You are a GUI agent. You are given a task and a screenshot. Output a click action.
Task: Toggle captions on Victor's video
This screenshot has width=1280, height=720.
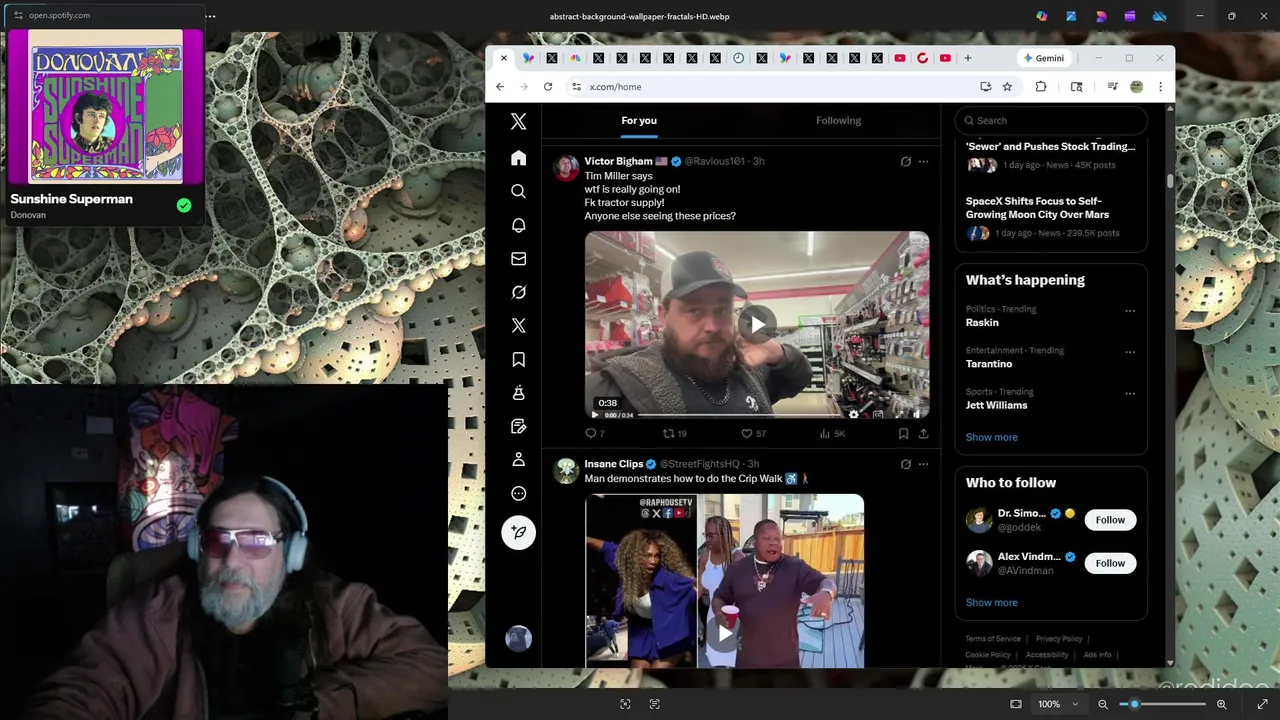(x=878, y=414)
